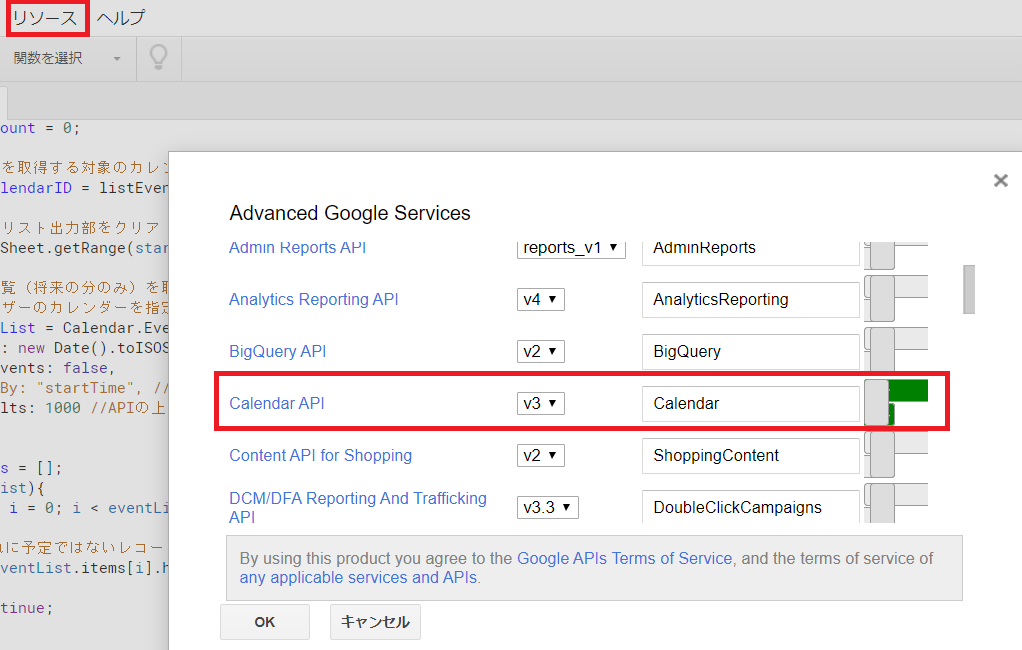Toggle the BigQuery API switch
This screenshot has height=650, width=1022.
coord(896,350)
